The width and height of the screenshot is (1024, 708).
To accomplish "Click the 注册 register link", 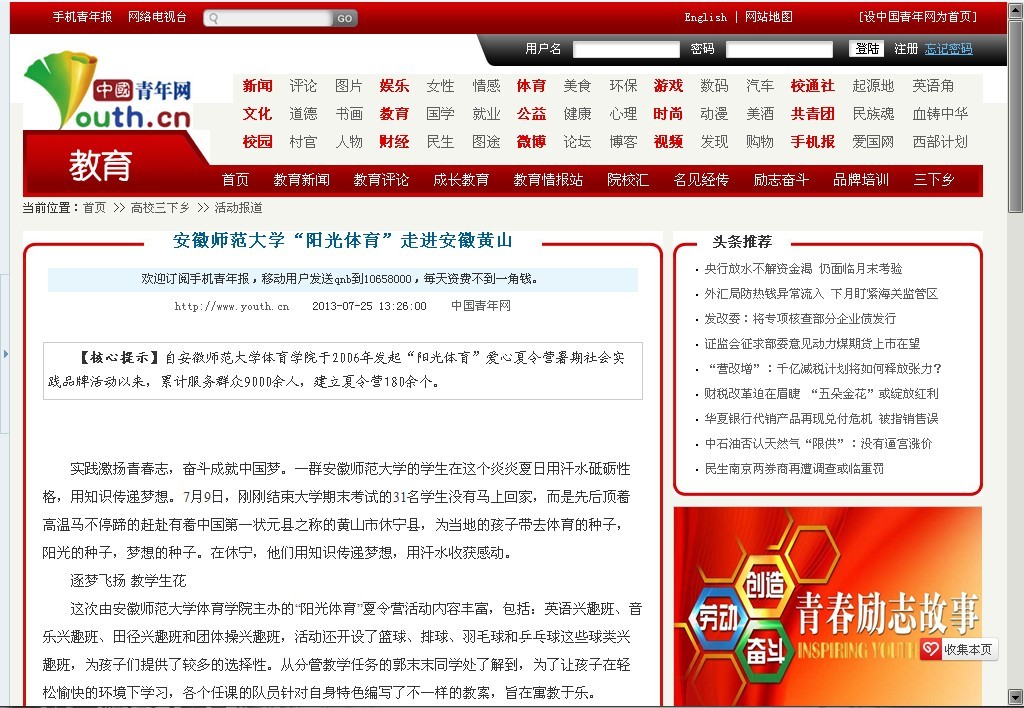I will coord(906,49).
